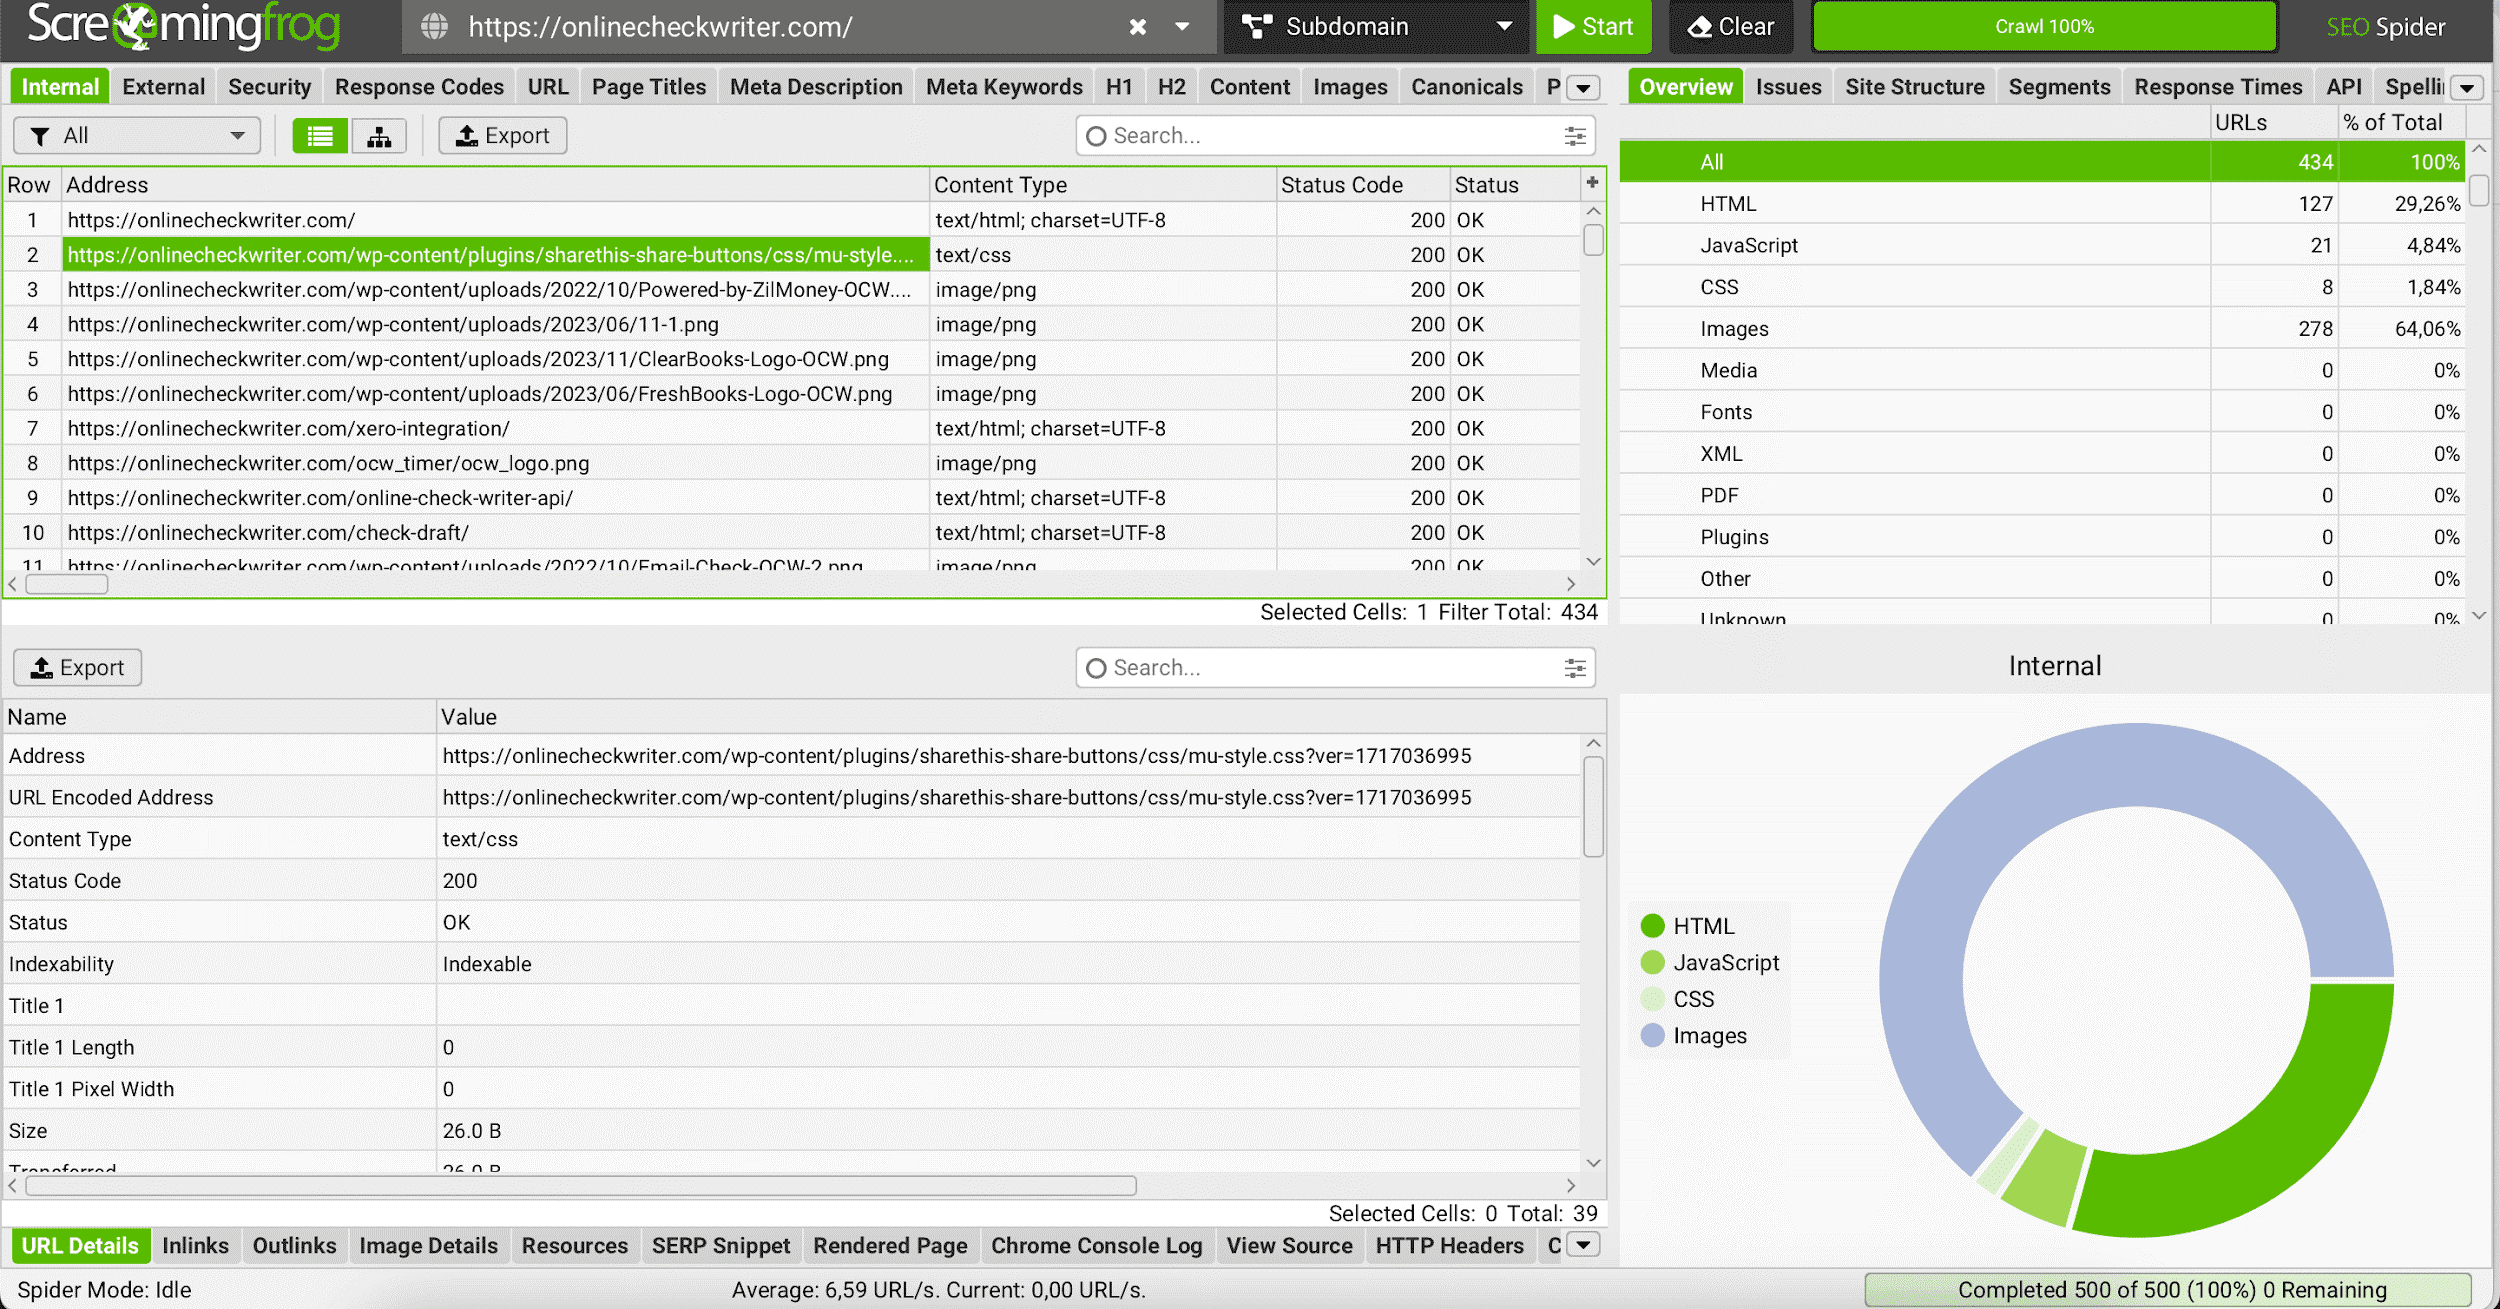
Task: Open the Issues tab
Action: pyautogui.click(x=1788, y=87)
